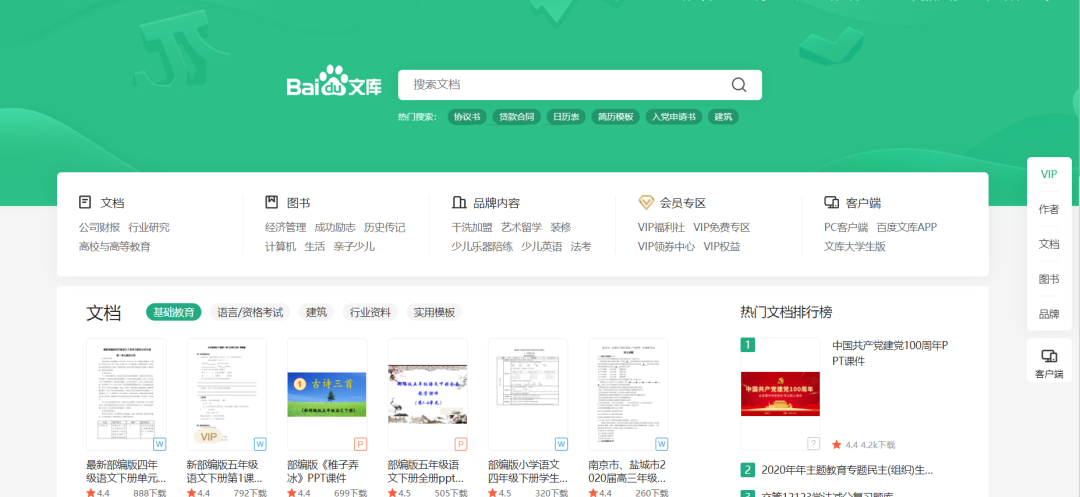Jump to 文档 in right sidebar
The width and height of the screenshot is (1080, 497).
coord(1049,244)
